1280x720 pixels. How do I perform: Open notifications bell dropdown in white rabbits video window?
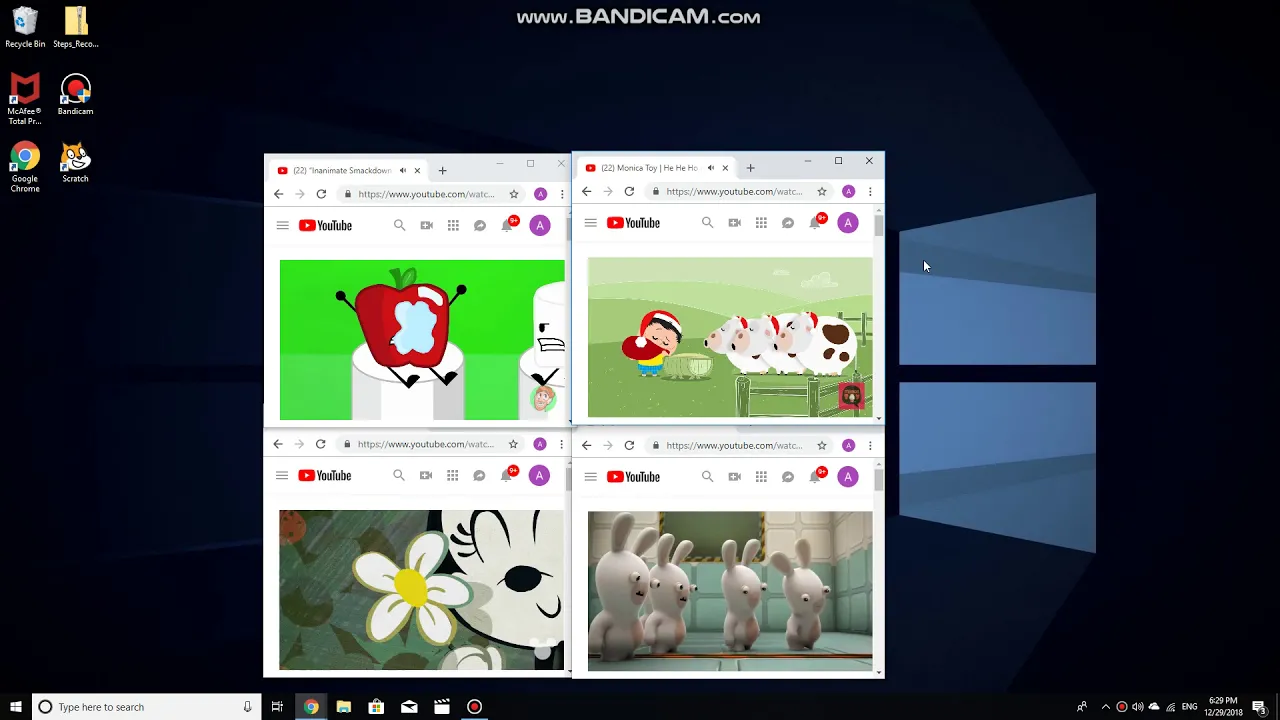(816, 477)
